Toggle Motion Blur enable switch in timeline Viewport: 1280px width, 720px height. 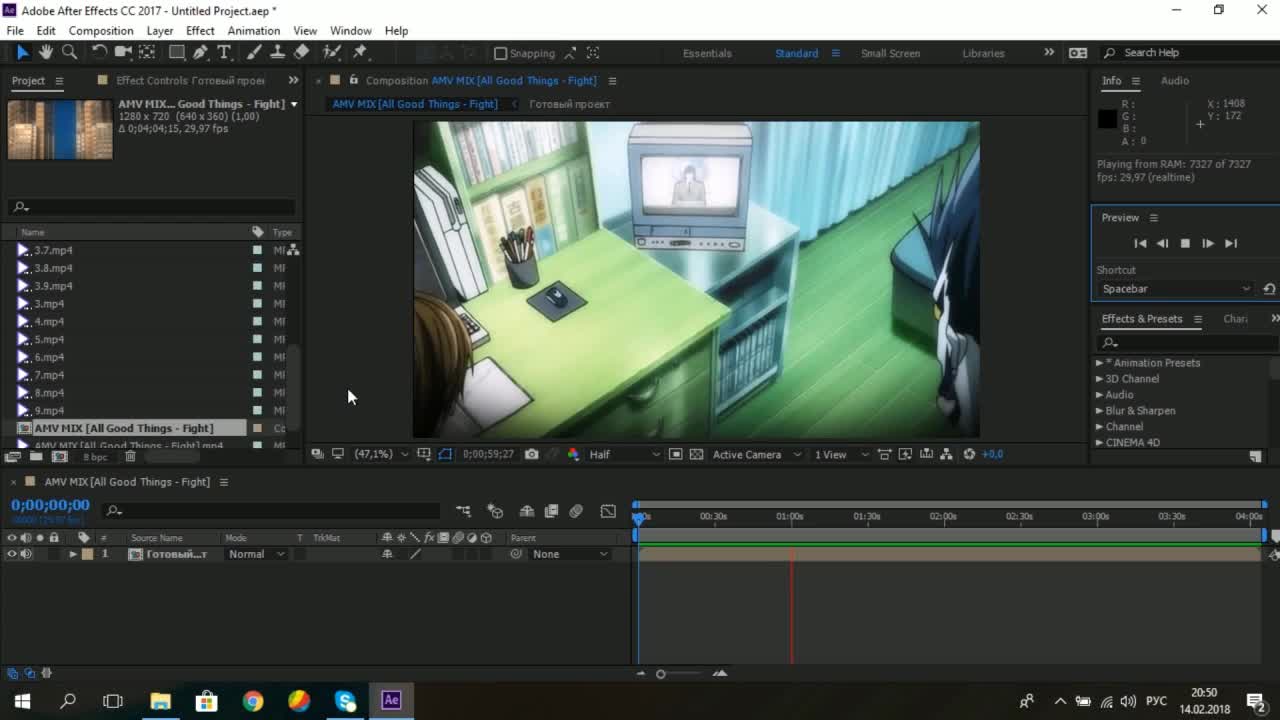(576, 511)
